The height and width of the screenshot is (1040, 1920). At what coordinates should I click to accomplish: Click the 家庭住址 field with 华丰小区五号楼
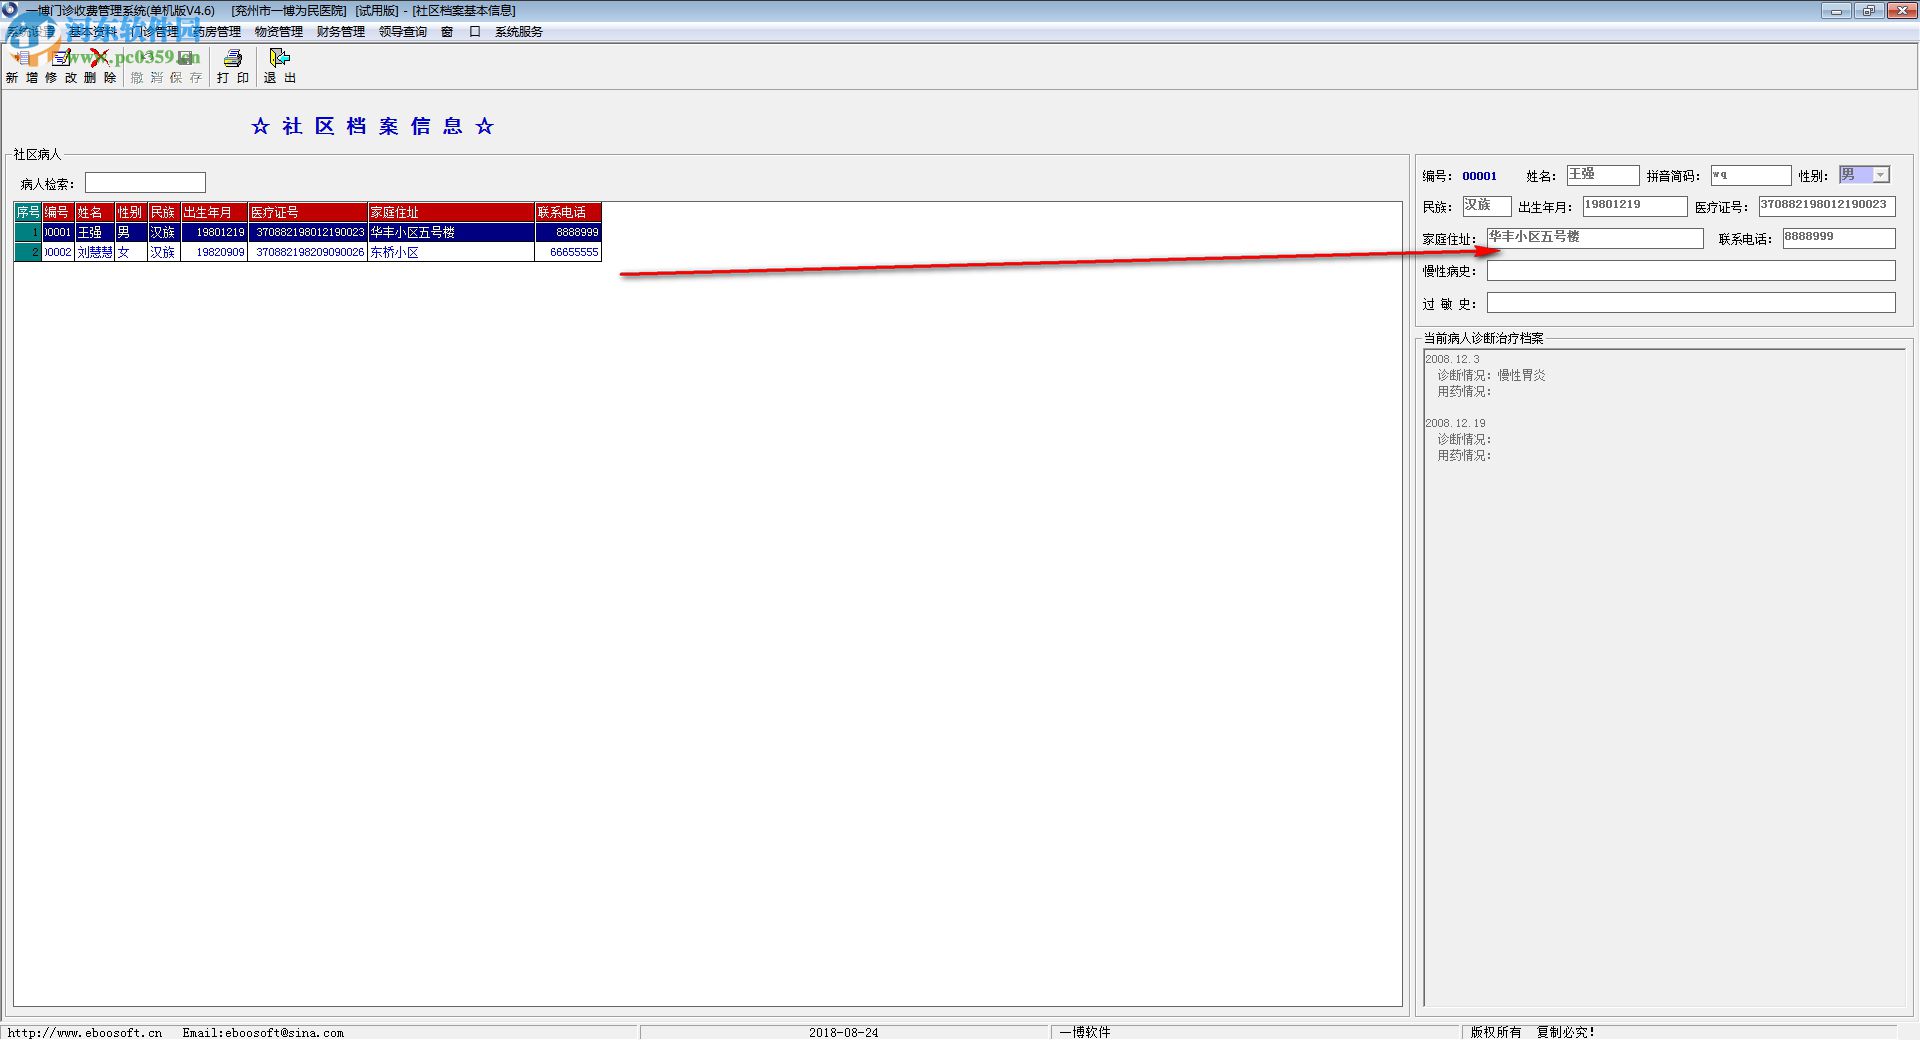tap(1594, 238)
